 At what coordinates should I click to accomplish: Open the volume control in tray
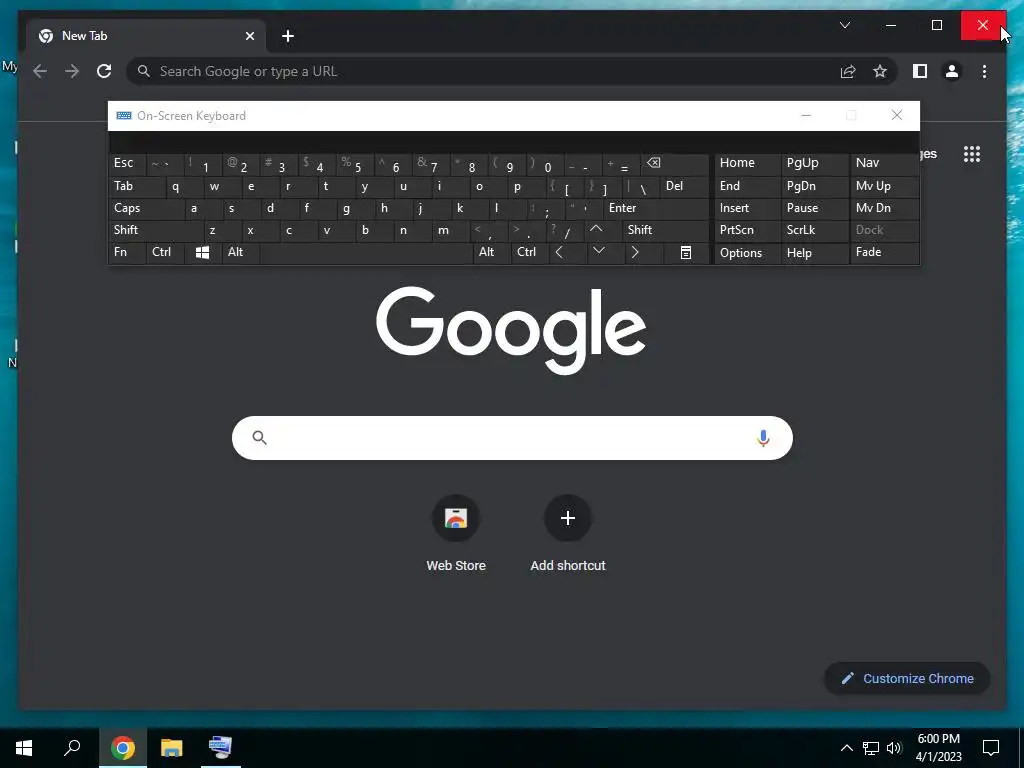pyautogui.click(x=894, y=748)
